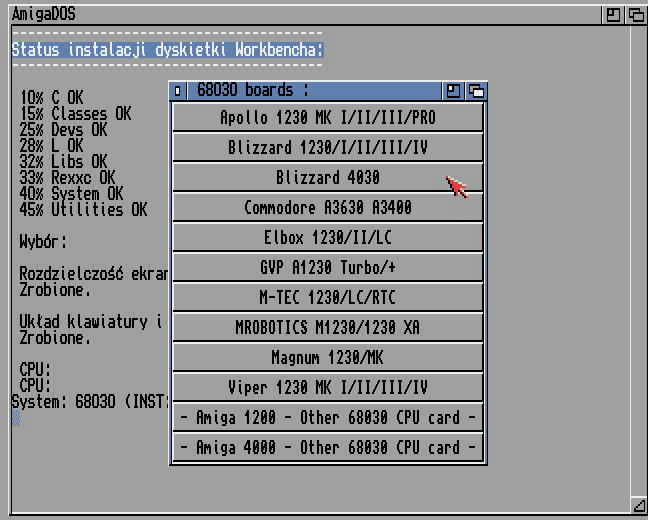Choose Viper 1230 MK I/II/III/IV board

[328, 387]
